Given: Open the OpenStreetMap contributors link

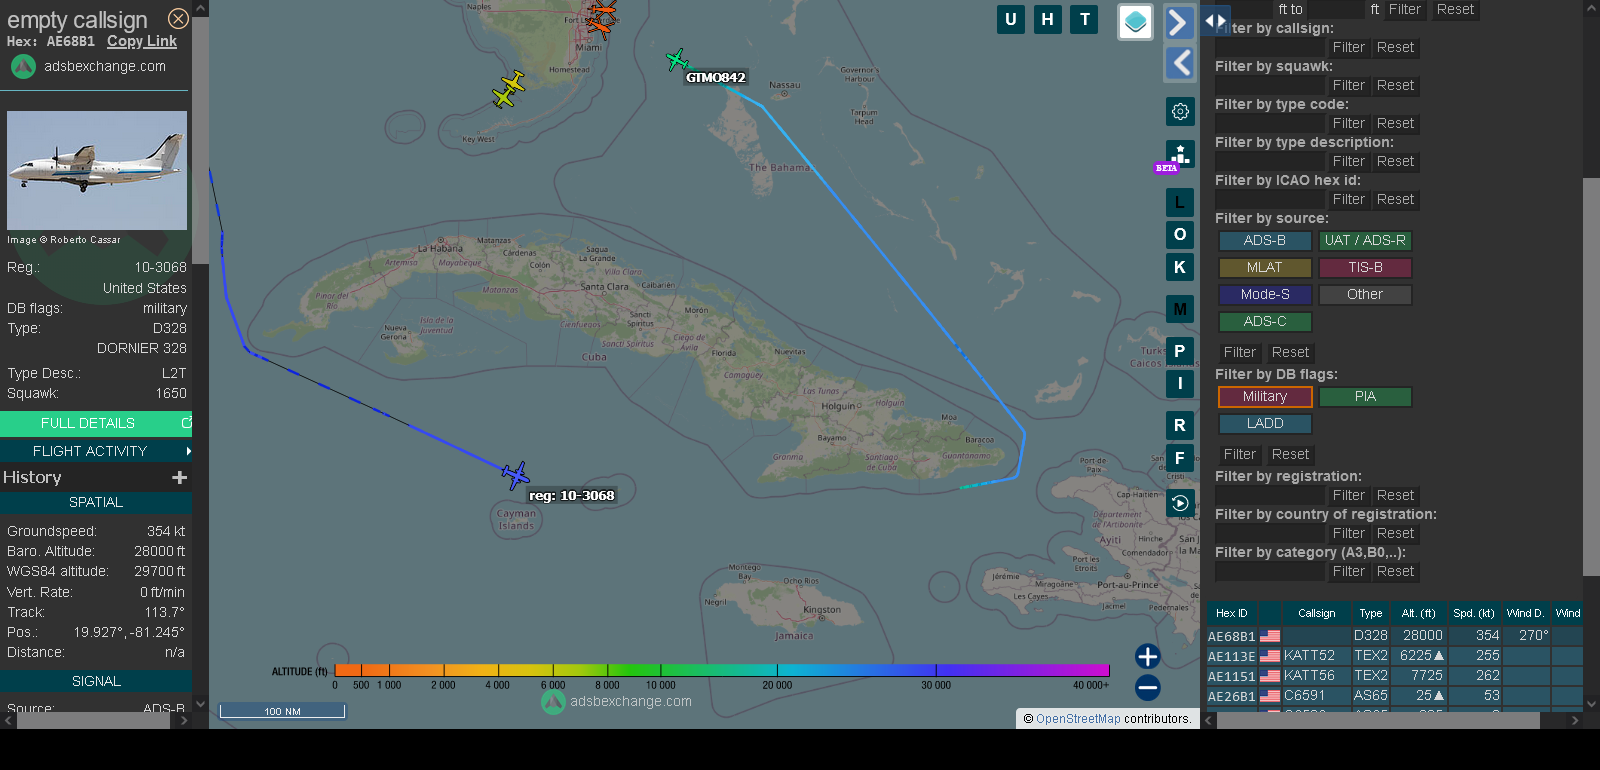Looking at the screenshot, I should 1078,718.
